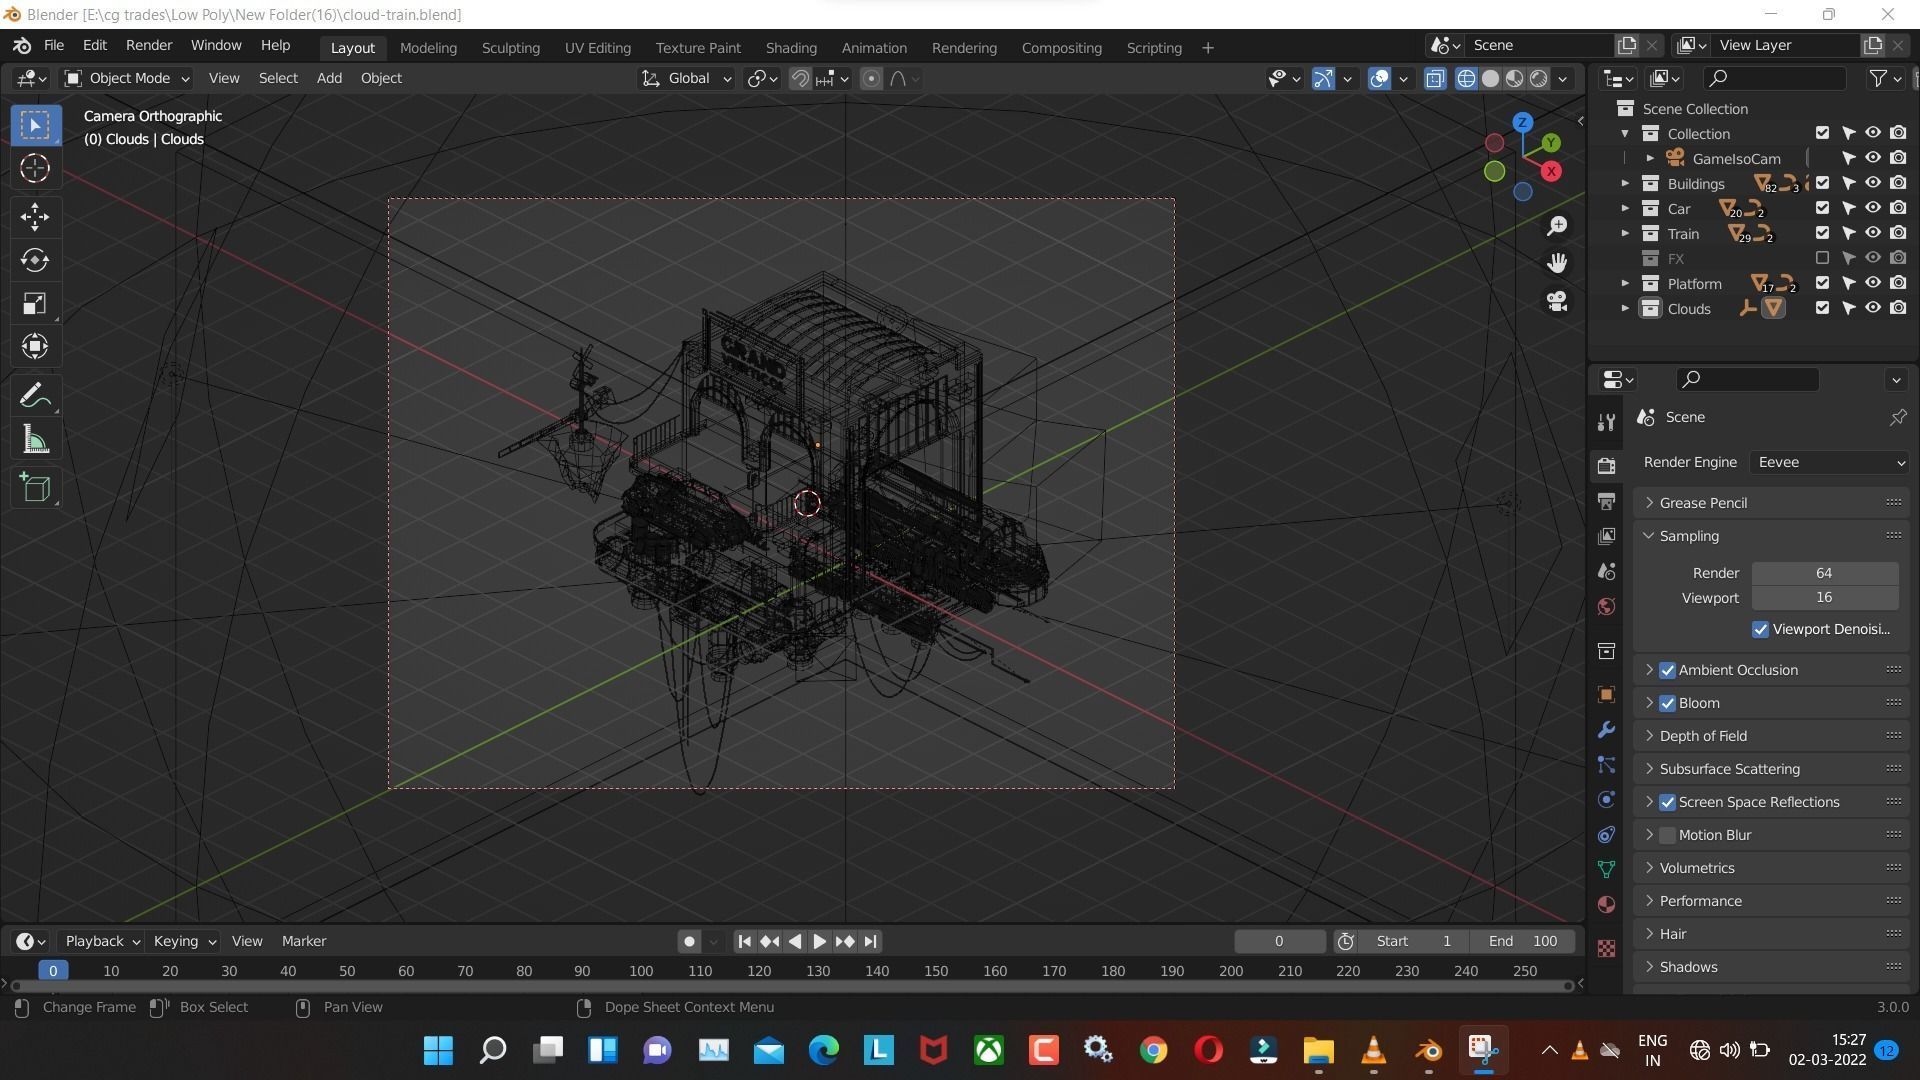Uncheck Viewport Denoising
The height and width of the screenshot is (1080, 1920).
click(1760, 629)
